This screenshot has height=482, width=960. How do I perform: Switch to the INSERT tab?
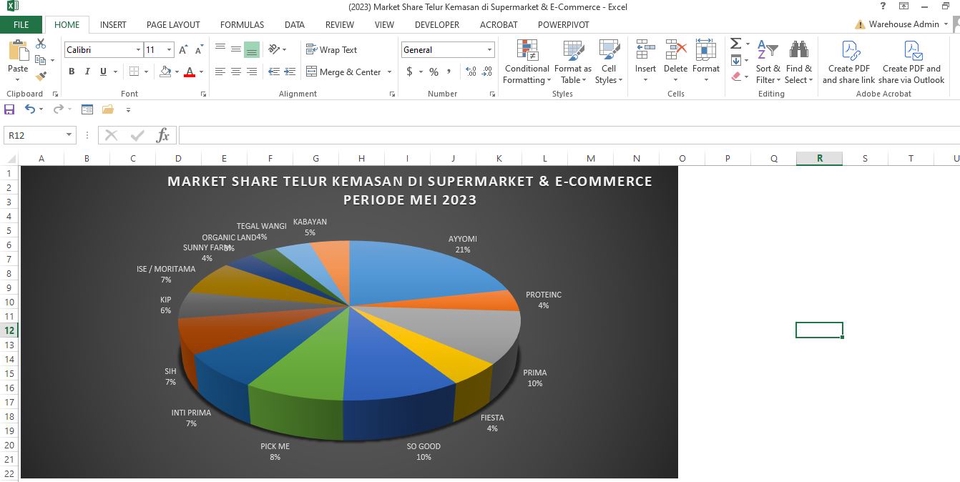(113, 24)
